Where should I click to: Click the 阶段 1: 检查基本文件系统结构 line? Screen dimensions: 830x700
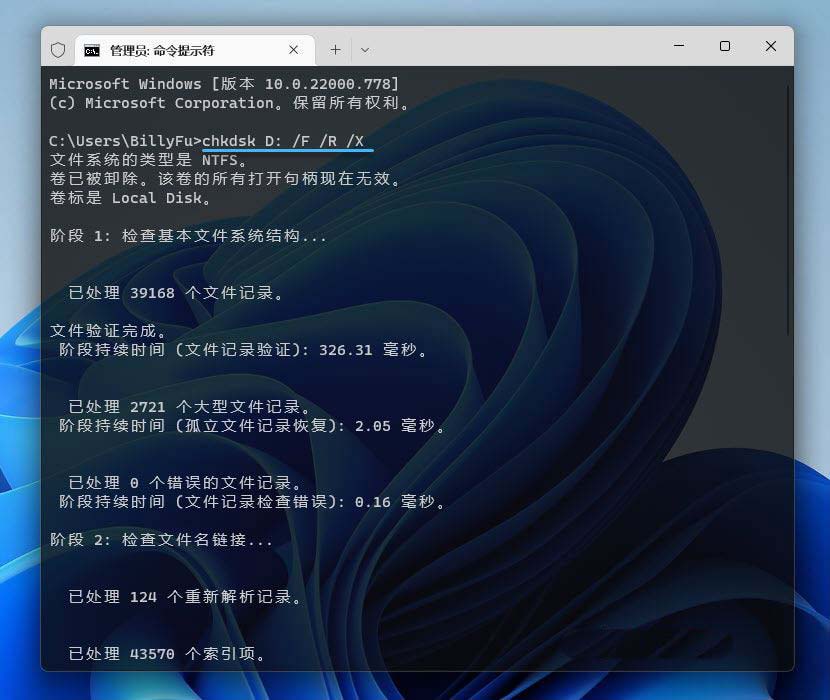pos(188,237)
